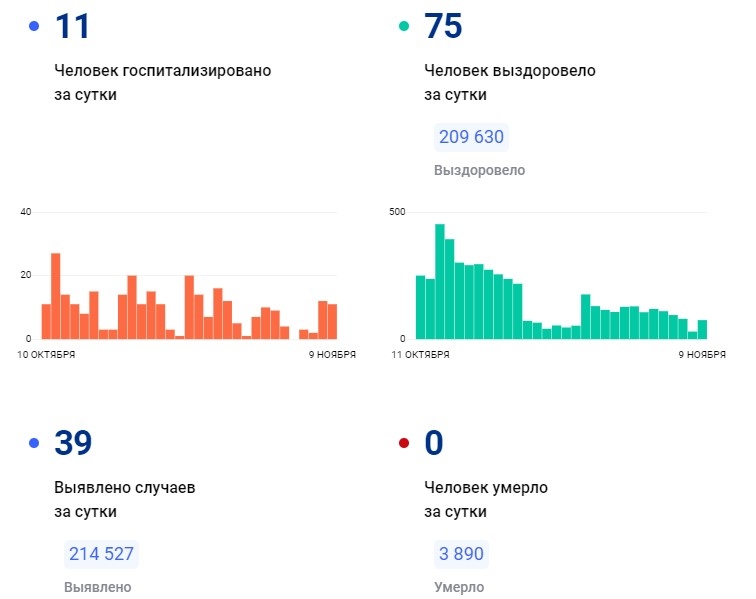Click the "Человек госпитализировано за сутки" caption
756x599 pixels.
coord(162,83)
